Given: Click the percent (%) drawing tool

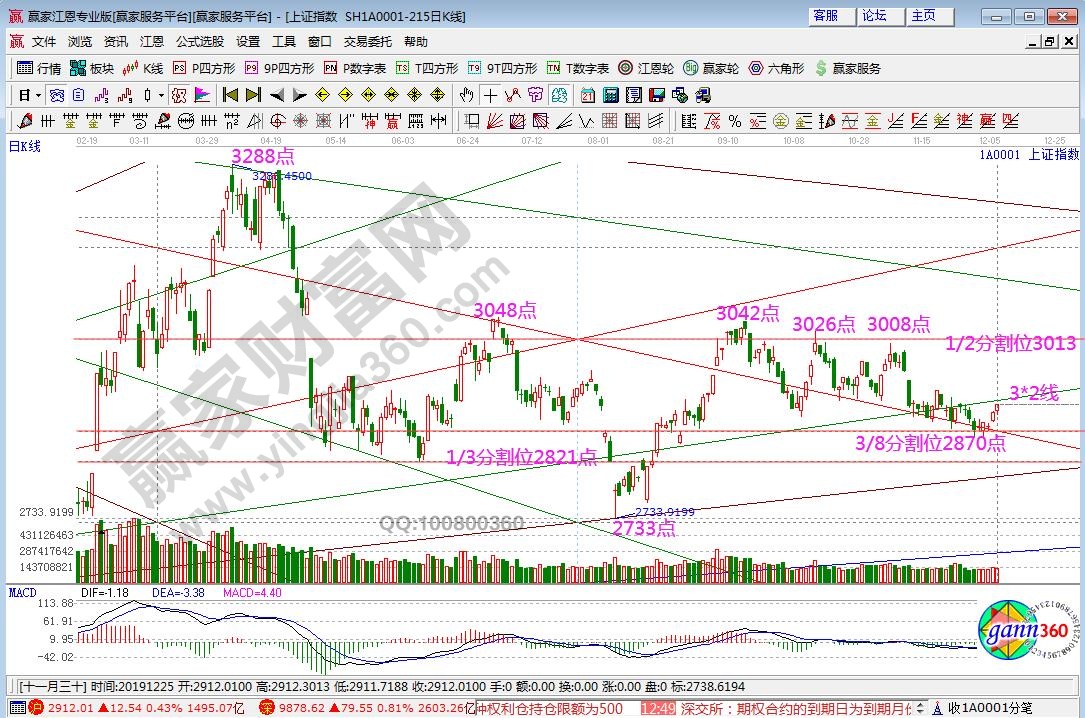Looking at the screenshot, I should (x=735, y=121).
